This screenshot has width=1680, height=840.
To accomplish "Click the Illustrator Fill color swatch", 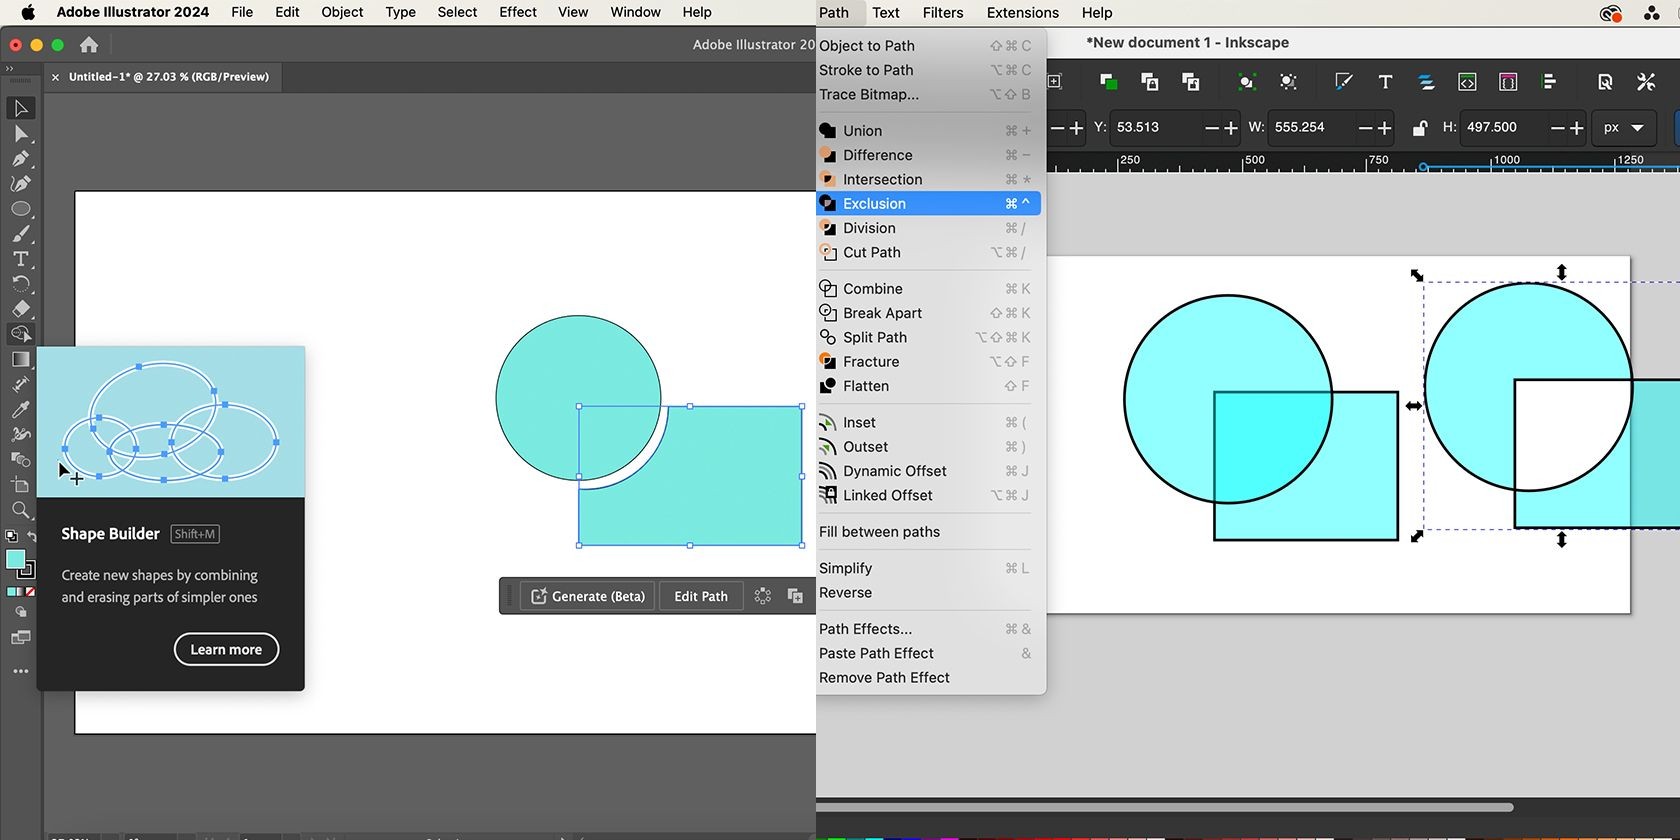I will 15,559.
